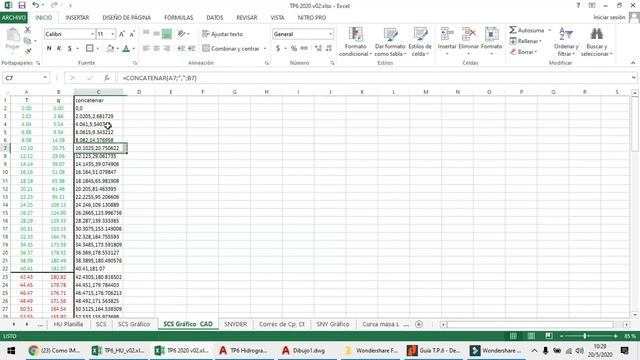Apply currency $ accounting format
Viewport: 640px width, 360px height.
coord(278,48)
